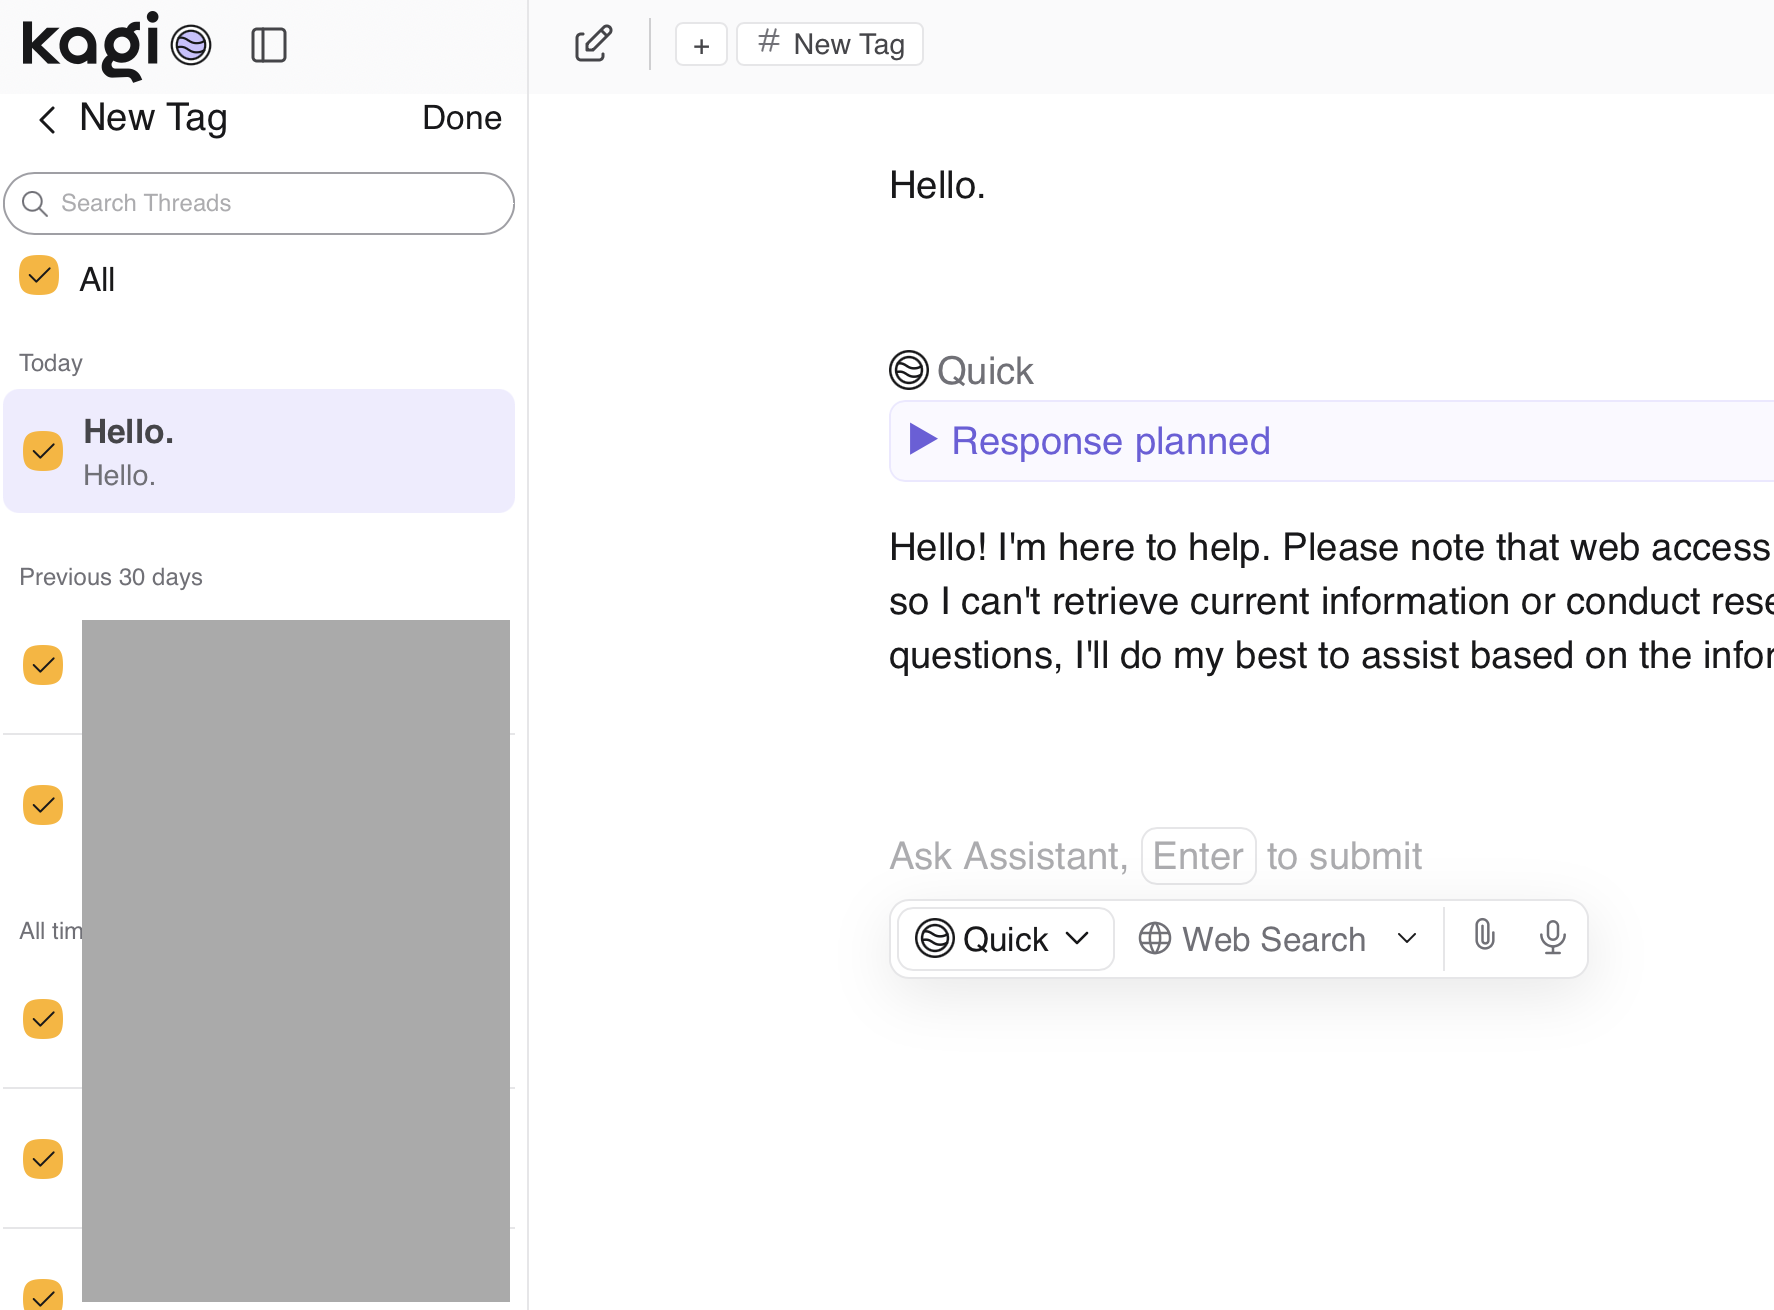The height and width of the screenshot is (1310, 1774).
Task: Open a new thread with the pencil icon
Action: point(592,43)
